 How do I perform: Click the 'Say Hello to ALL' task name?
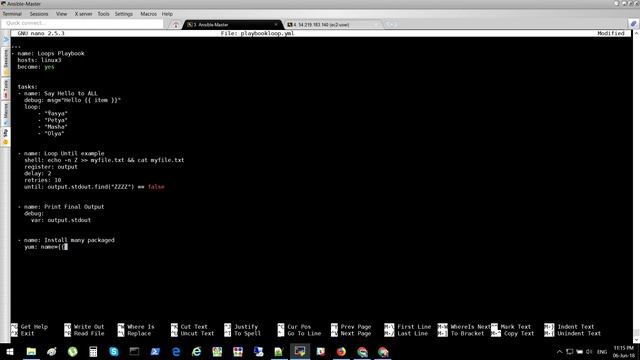71,93
